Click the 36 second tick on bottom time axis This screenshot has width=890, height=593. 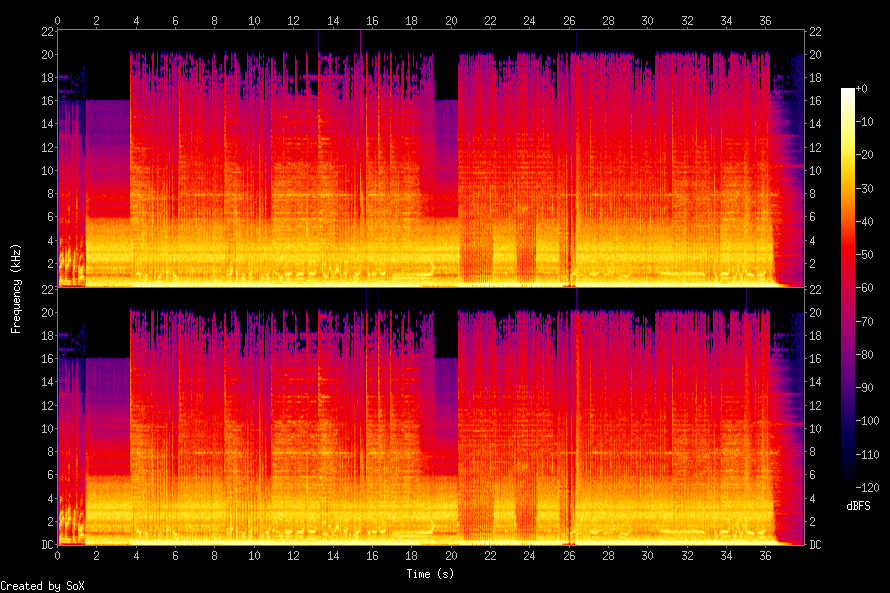pos(766,555)
